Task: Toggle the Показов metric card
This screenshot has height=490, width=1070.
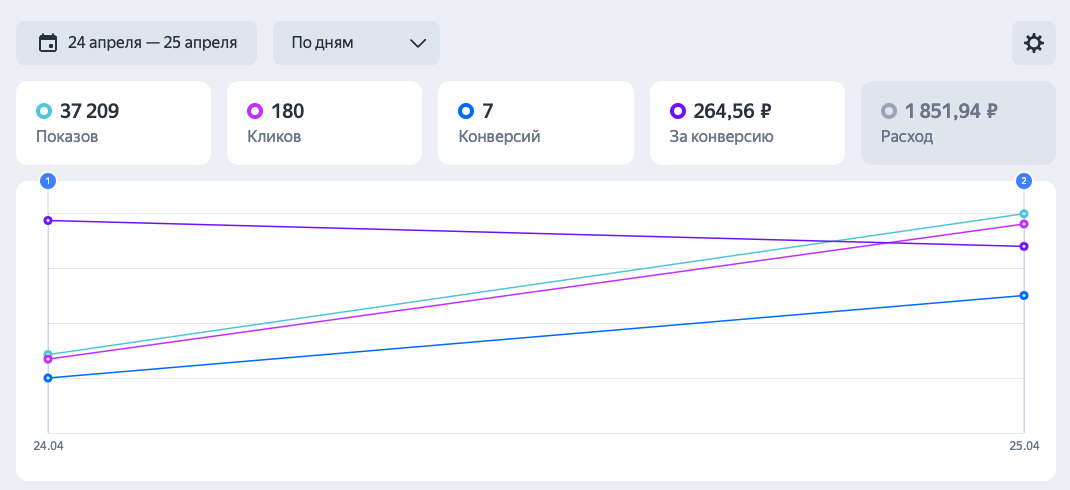Action: (113, 123)
